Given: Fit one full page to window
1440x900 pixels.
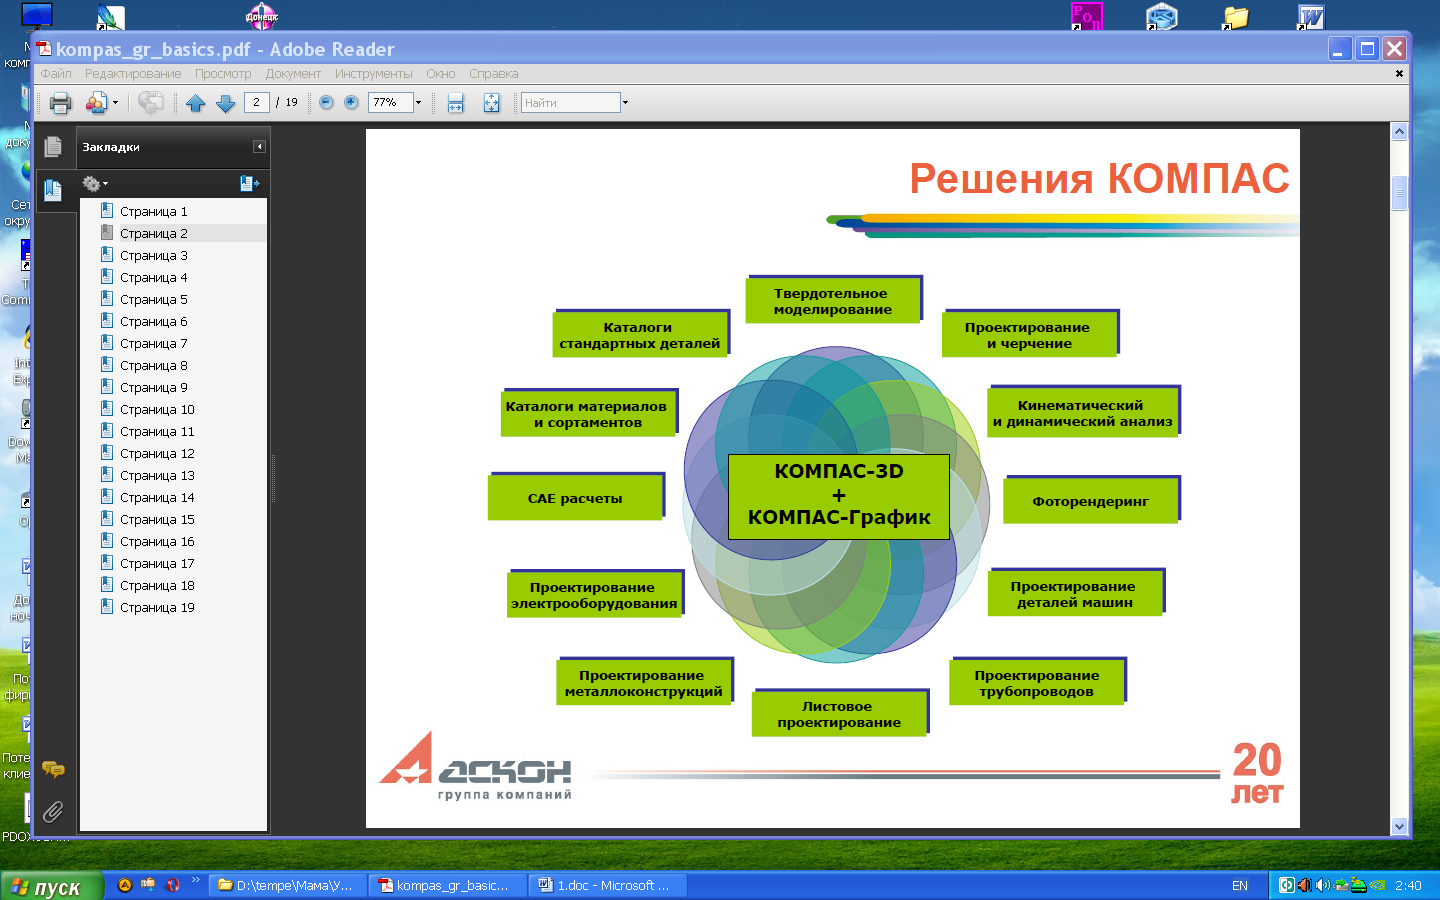Looking at the screenshot, I should [x=491, y=102].
